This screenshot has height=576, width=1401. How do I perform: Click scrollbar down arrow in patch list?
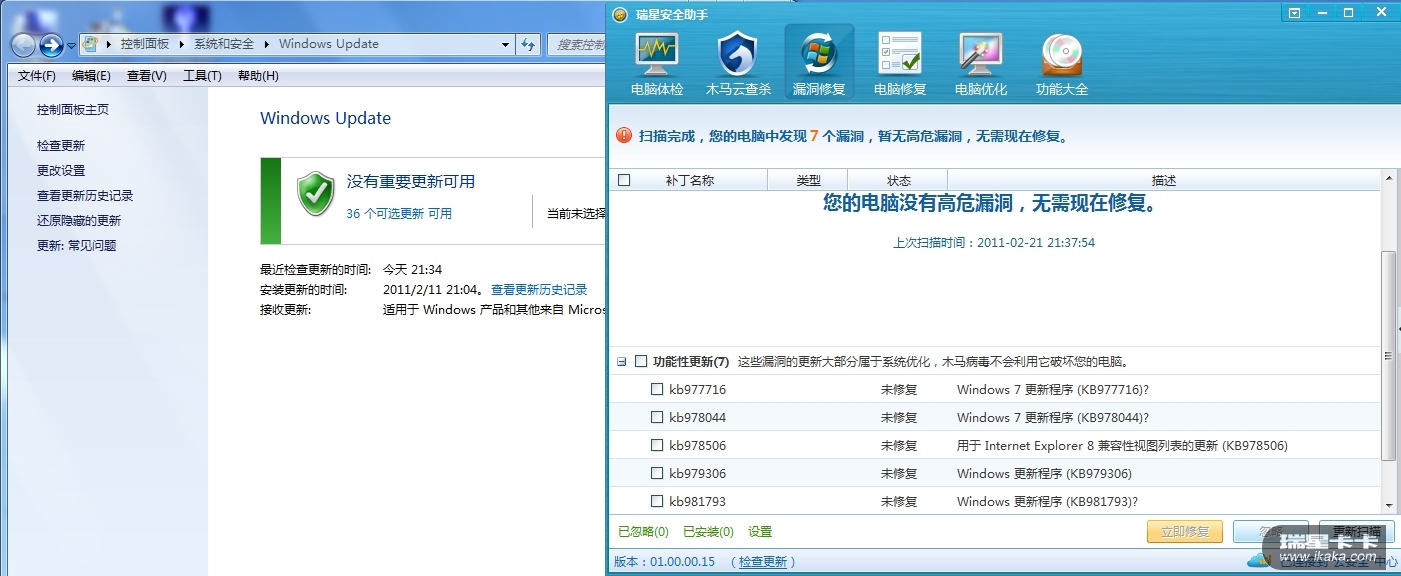(1388, 506)
